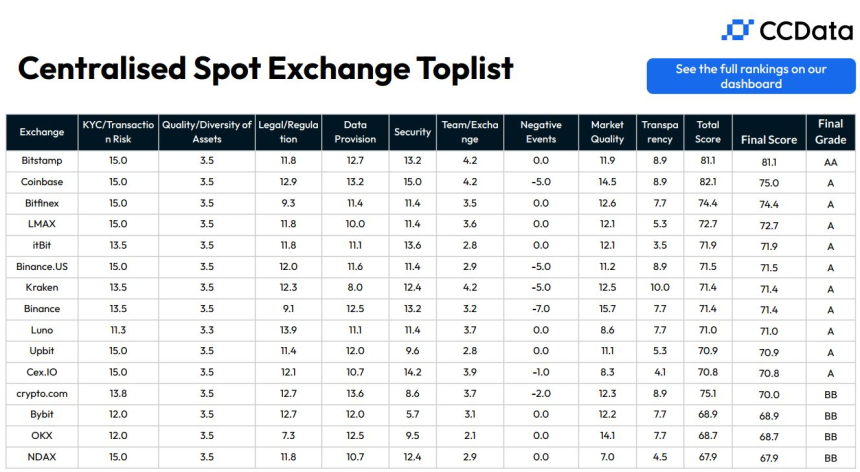
Task: Click the CCData logo icon
Action: pyautogui.click(x=736, y=30)
